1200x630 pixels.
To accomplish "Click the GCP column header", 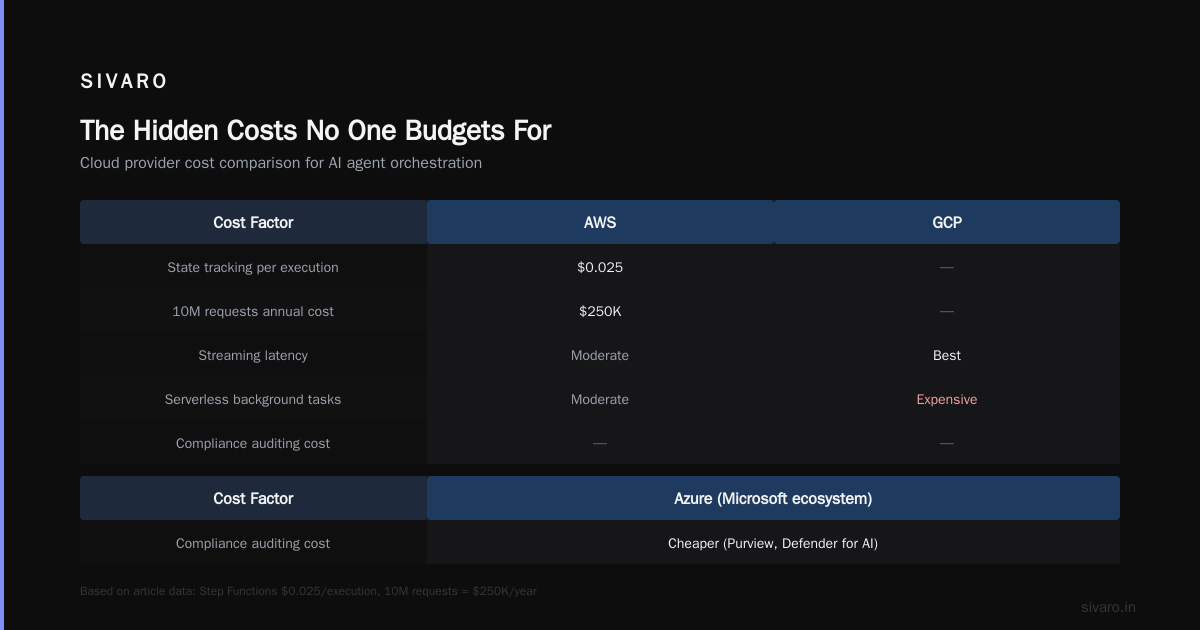I will (946, 222).
